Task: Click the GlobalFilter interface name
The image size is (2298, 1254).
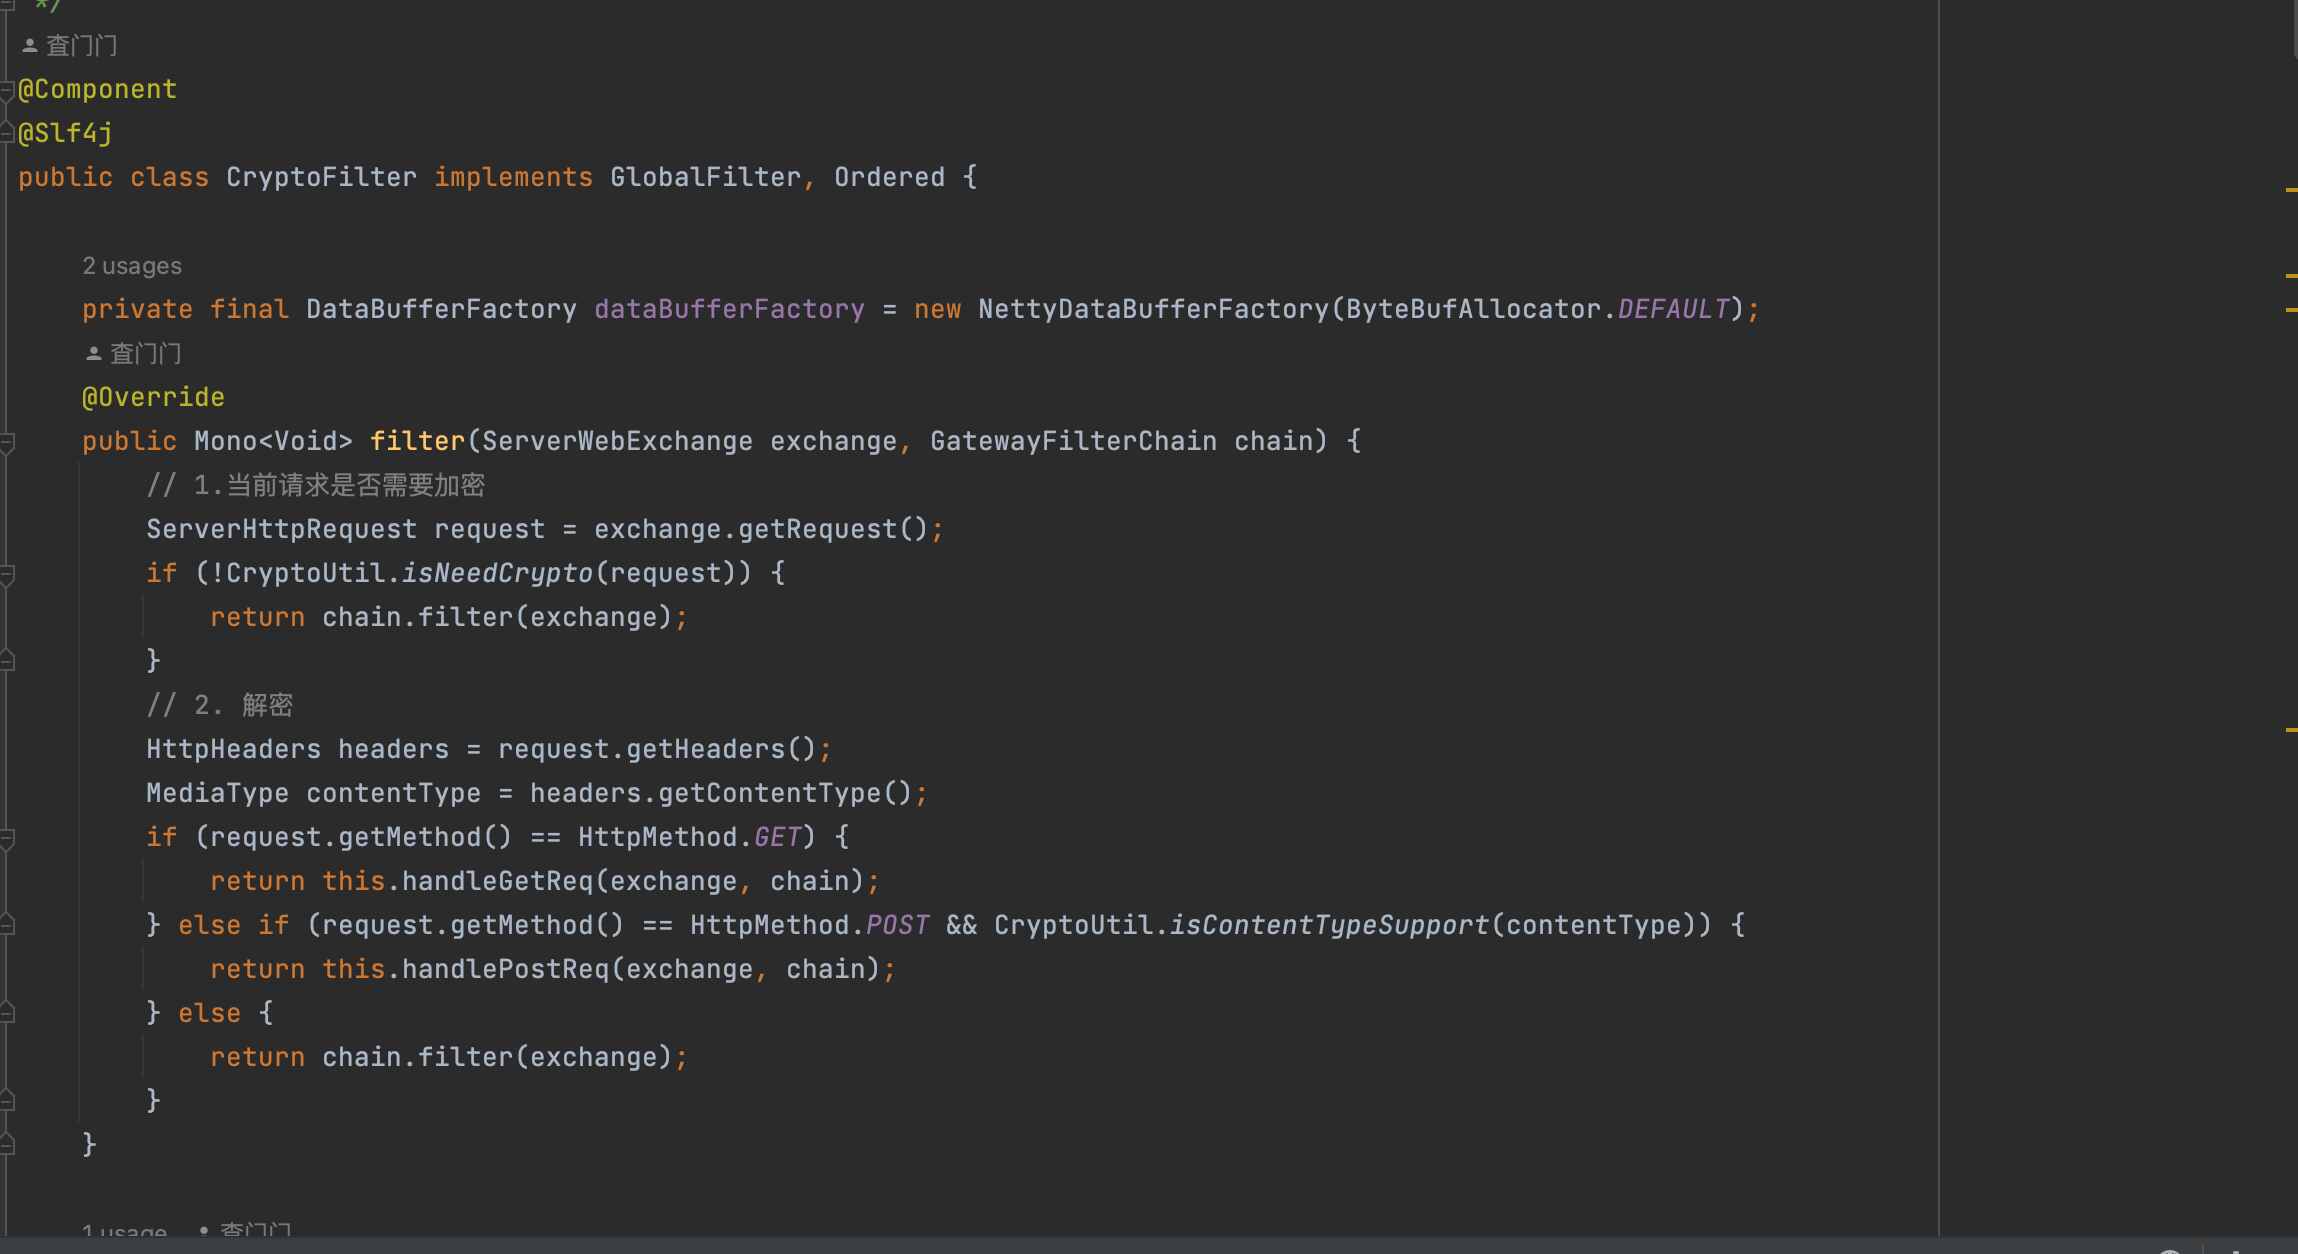Action: tap(706, 177)
